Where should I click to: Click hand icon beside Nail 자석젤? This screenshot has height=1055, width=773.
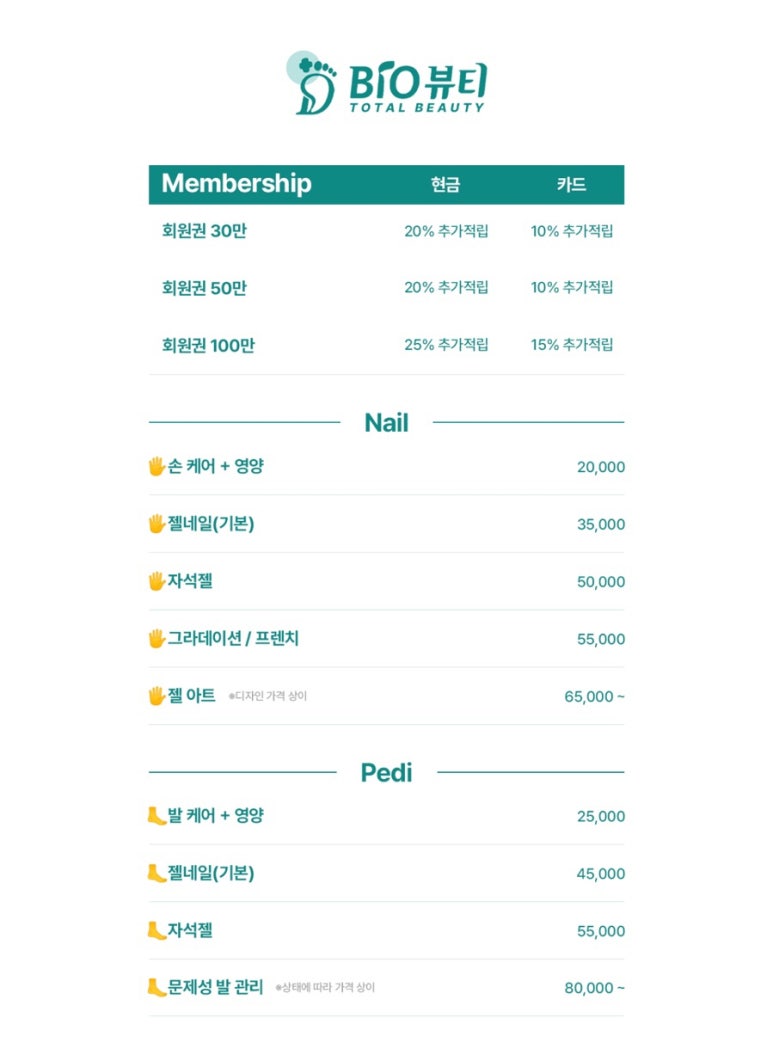pos(157,581)
